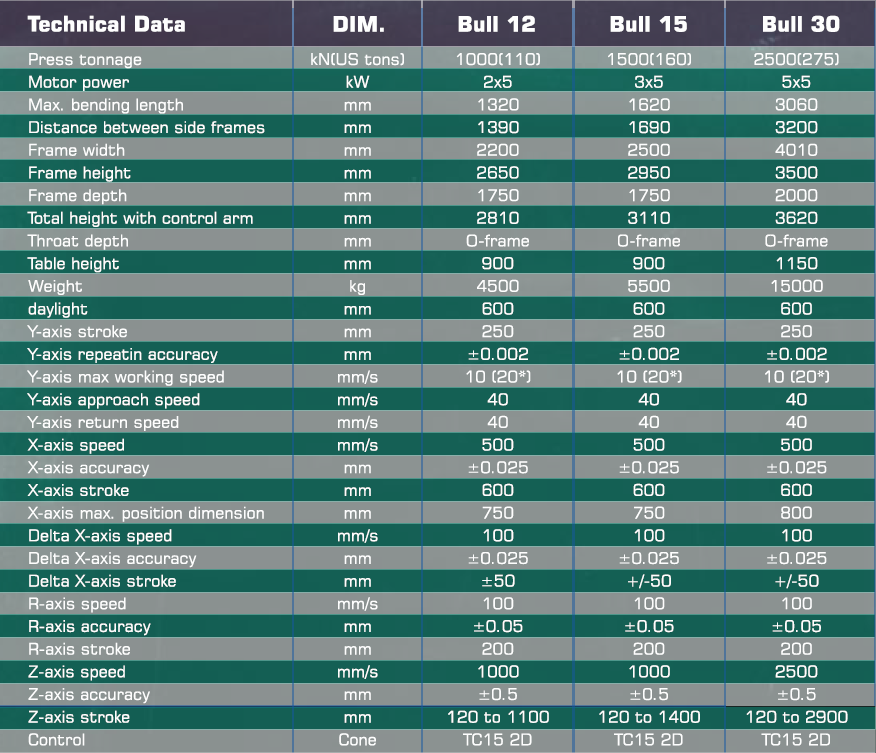876x753 pixels.
Task: Click the DIM. column header
Action: [x=357, y=23]
